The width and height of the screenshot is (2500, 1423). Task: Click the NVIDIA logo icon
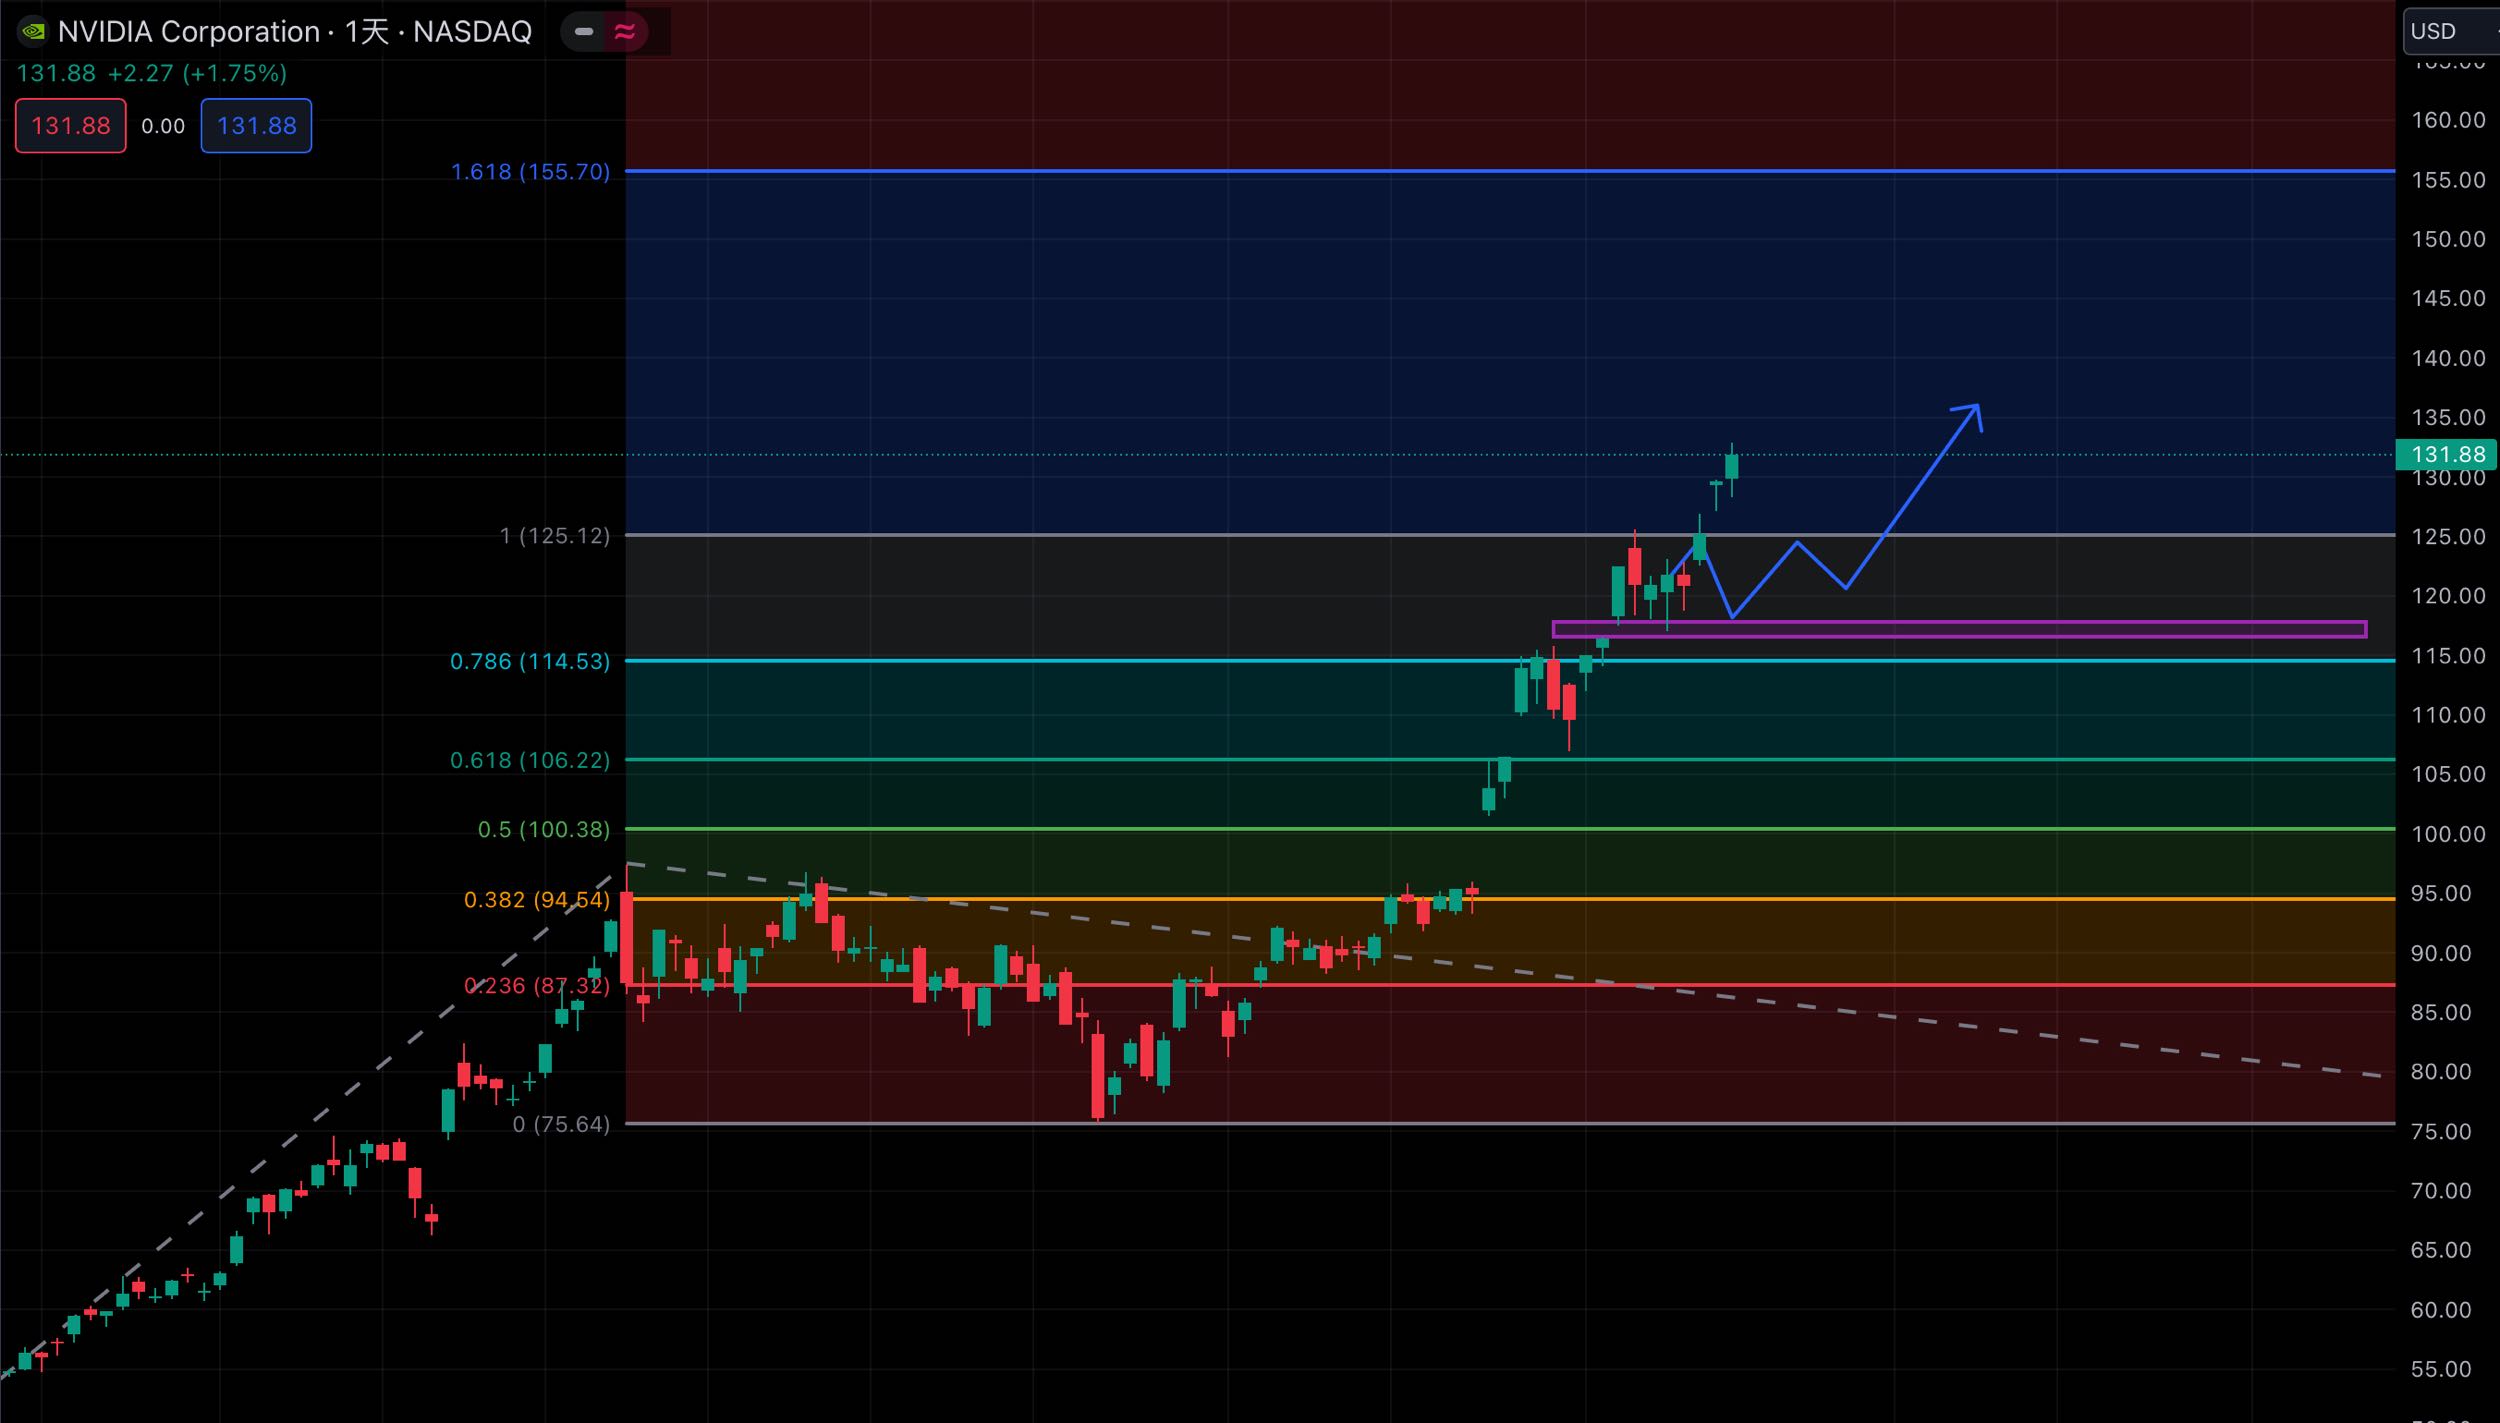point(33,32)
